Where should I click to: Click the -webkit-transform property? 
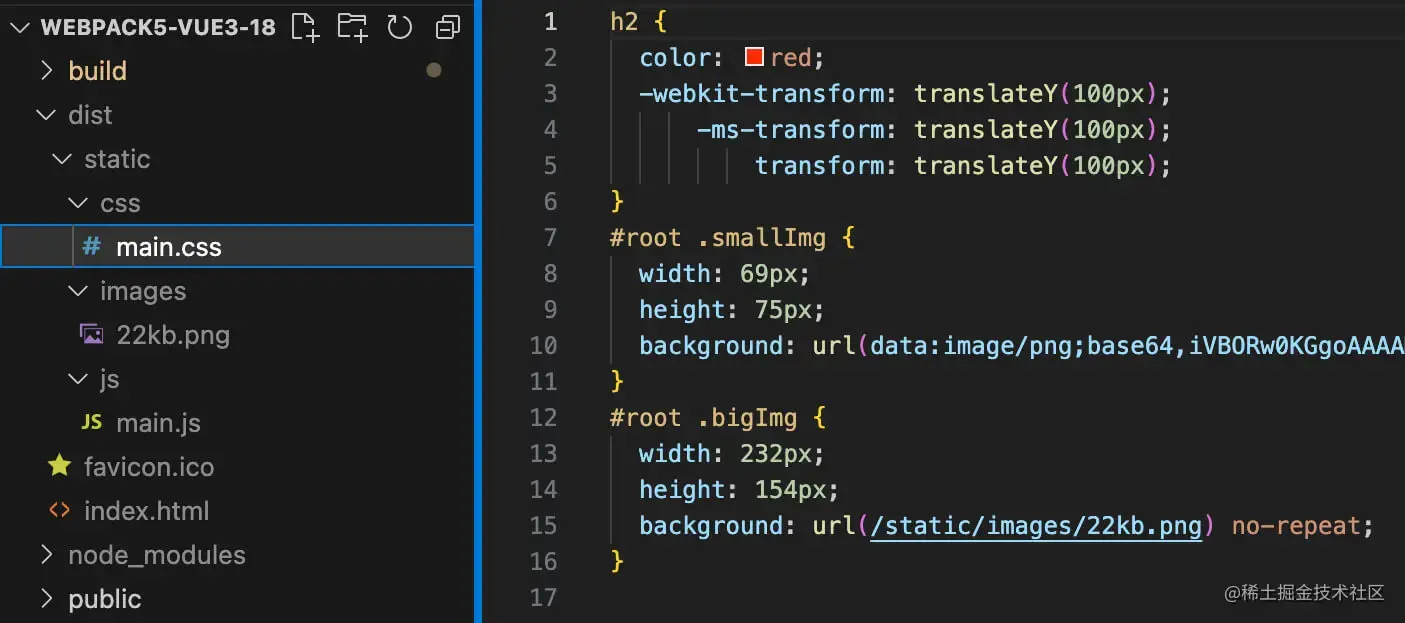(763, 94)
